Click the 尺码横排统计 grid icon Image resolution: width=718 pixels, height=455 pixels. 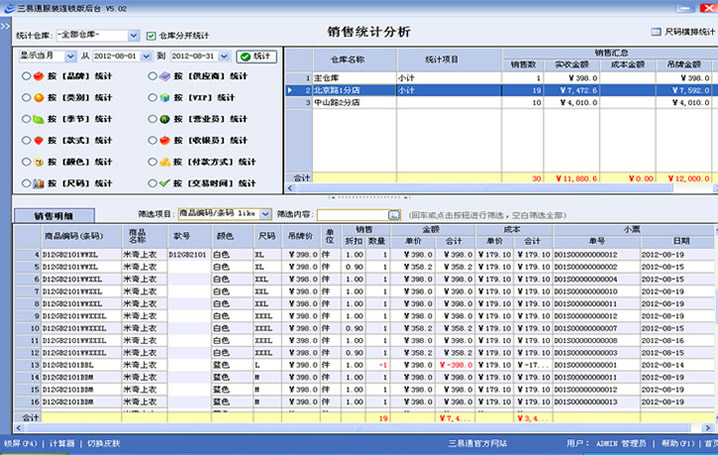tap(656, 32)
